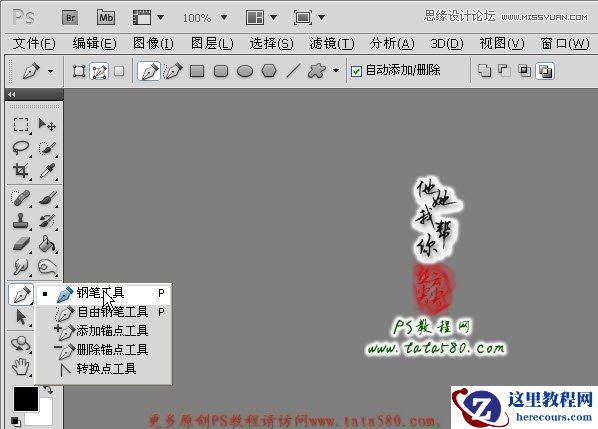Select the Spot Healing Brush tool
598x429 pixels.
coord(21,198)
